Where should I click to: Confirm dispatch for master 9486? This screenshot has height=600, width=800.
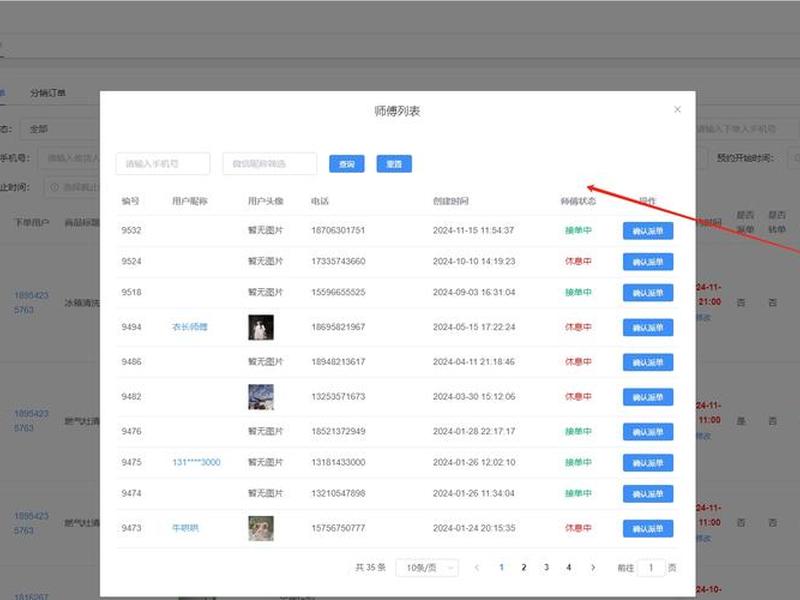pos(647,362)
